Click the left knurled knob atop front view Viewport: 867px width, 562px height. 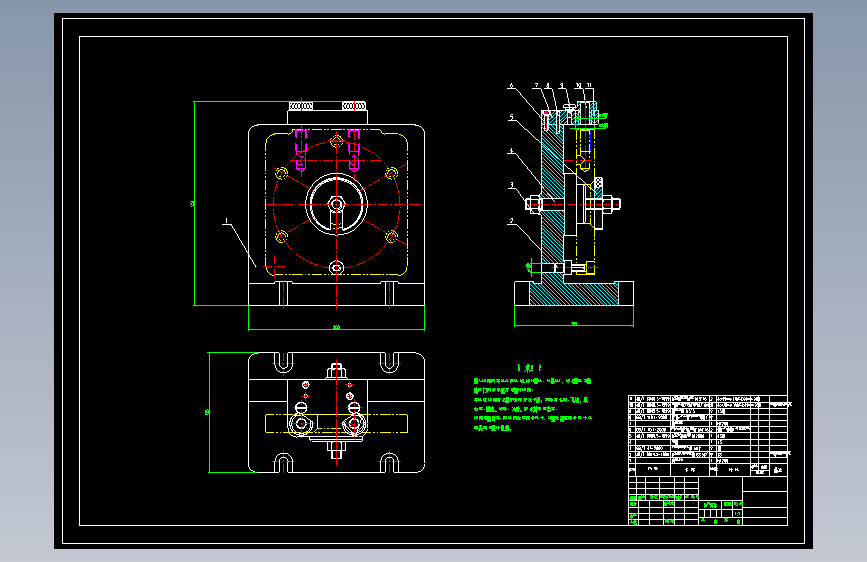coord(301,106)
